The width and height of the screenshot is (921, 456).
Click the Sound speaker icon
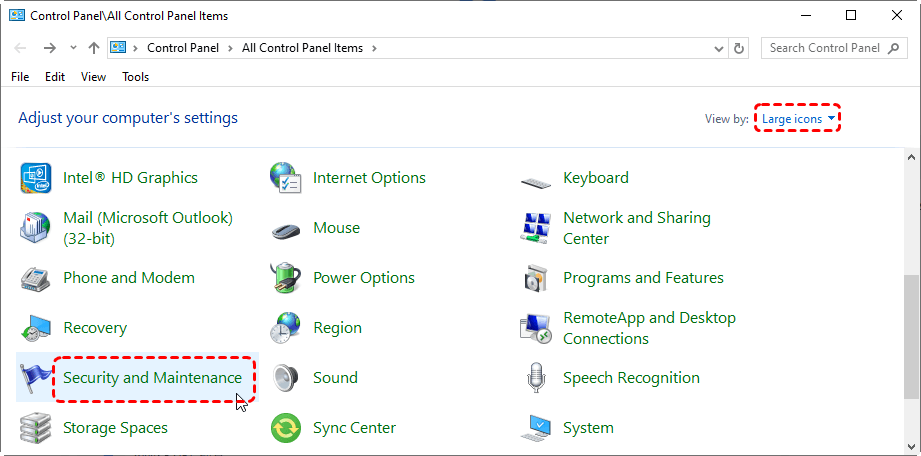(x=286, y=378)
